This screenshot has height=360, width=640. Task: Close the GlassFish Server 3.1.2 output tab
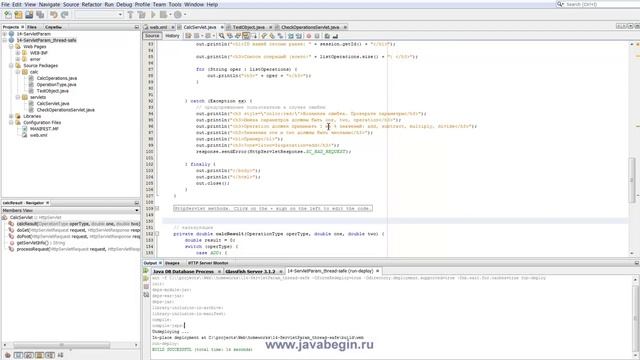click(280, 271)
